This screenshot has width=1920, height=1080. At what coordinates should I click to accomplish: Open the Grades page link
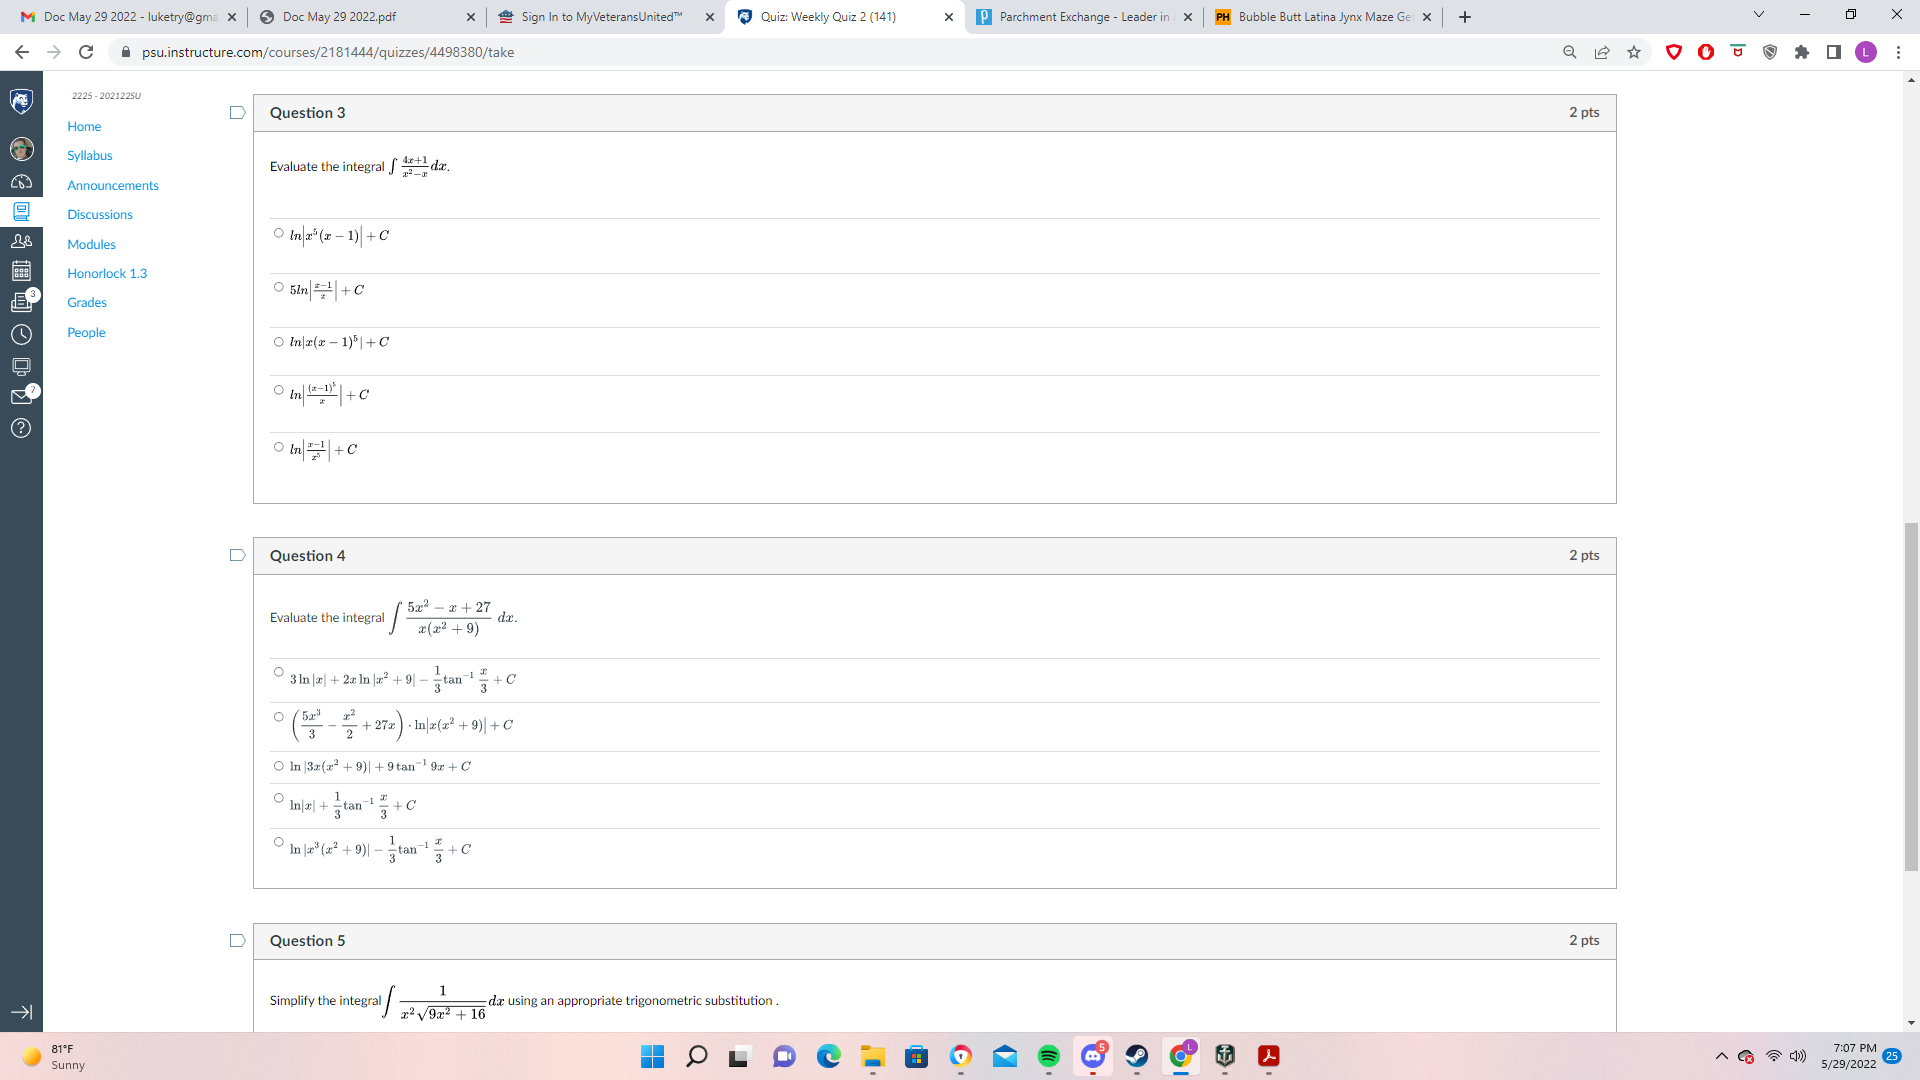(86, 302)
